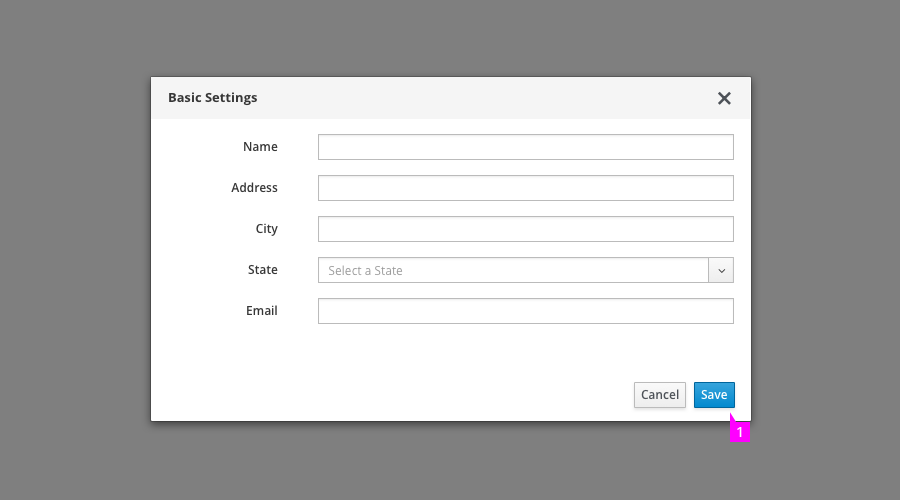Select the Address field label
Image resolution: width=900 pixels, height=500 pixels.
click(x=254, y=188)
